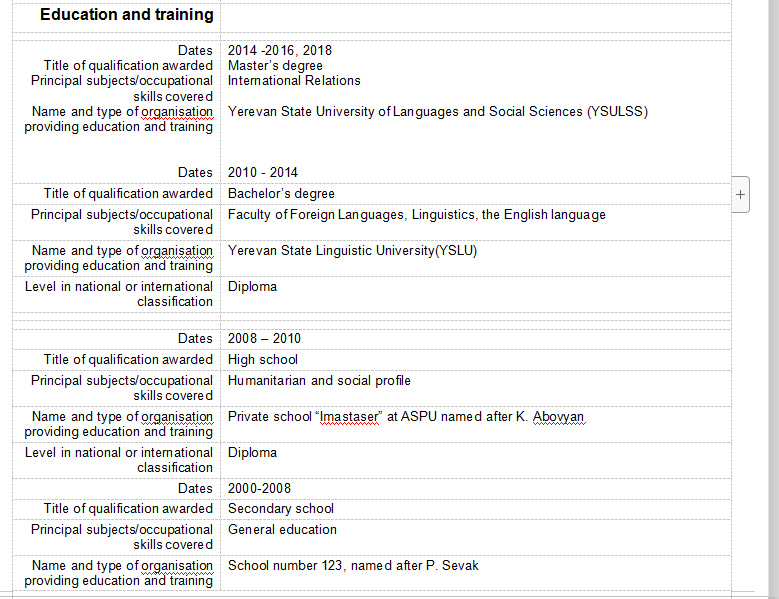779x599 pixels.
Task: Place cursor in "2014 -2016, 2018" dates cell
Action: [x=280, y=50]
